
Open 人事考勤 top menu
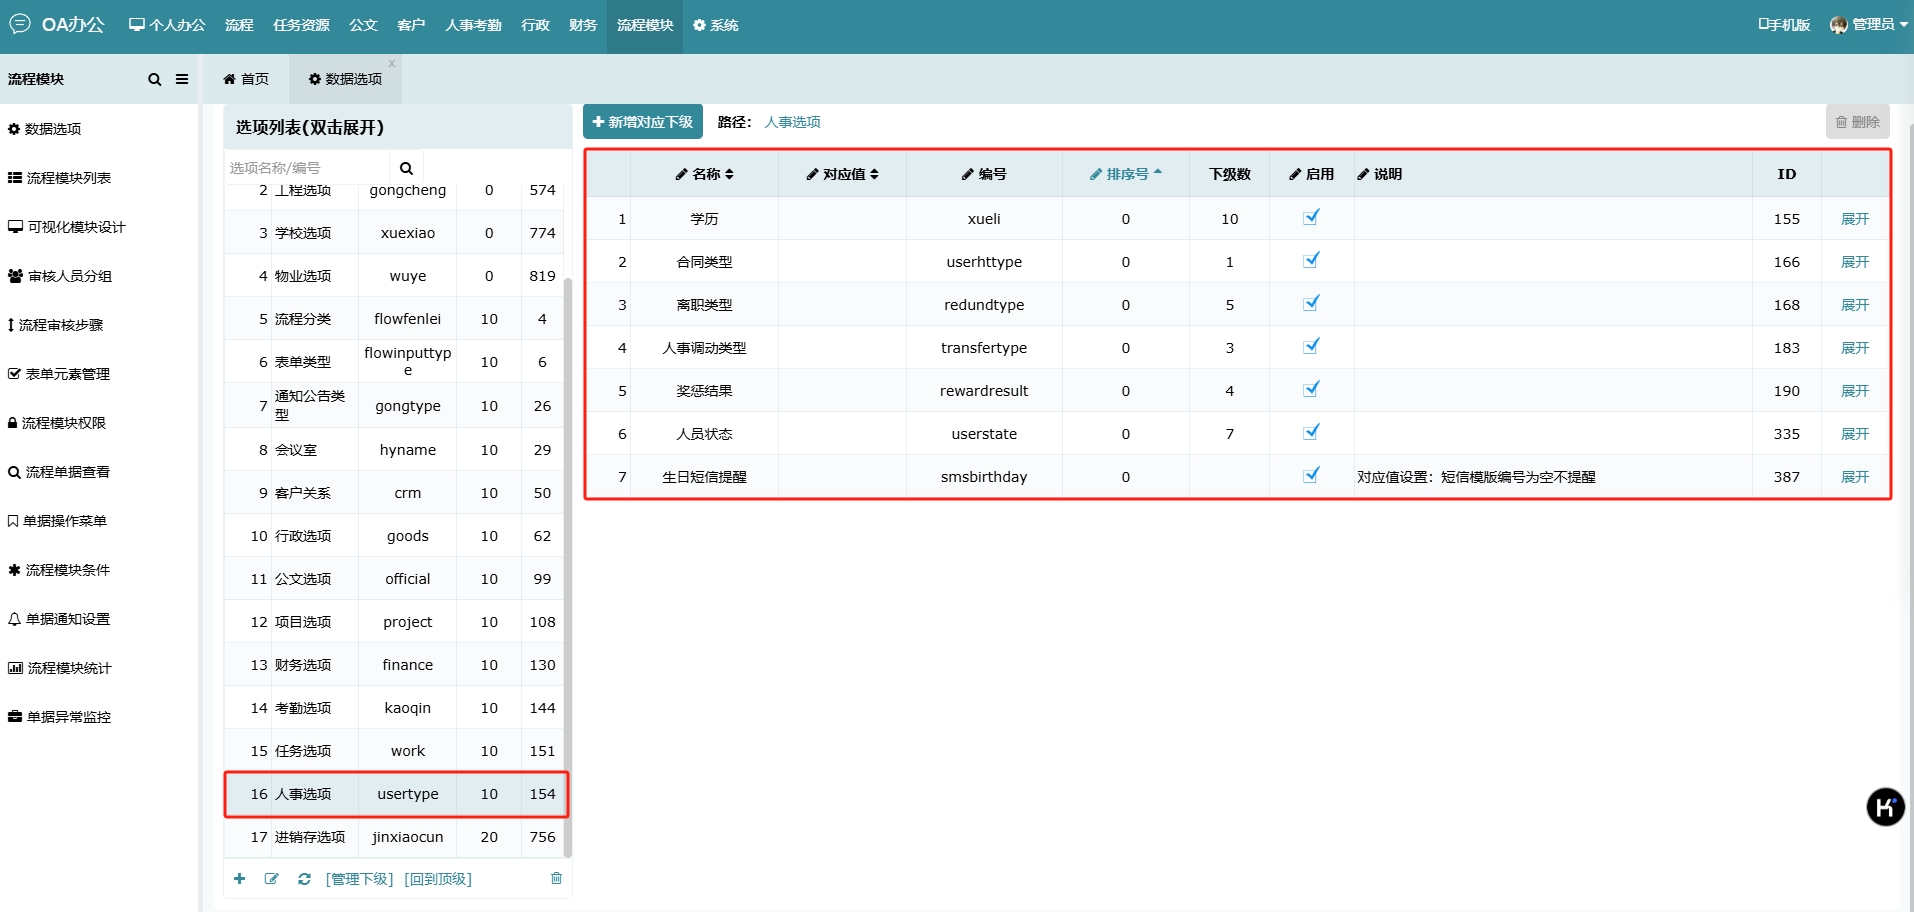pyautogui.click(x=473, y=25)
